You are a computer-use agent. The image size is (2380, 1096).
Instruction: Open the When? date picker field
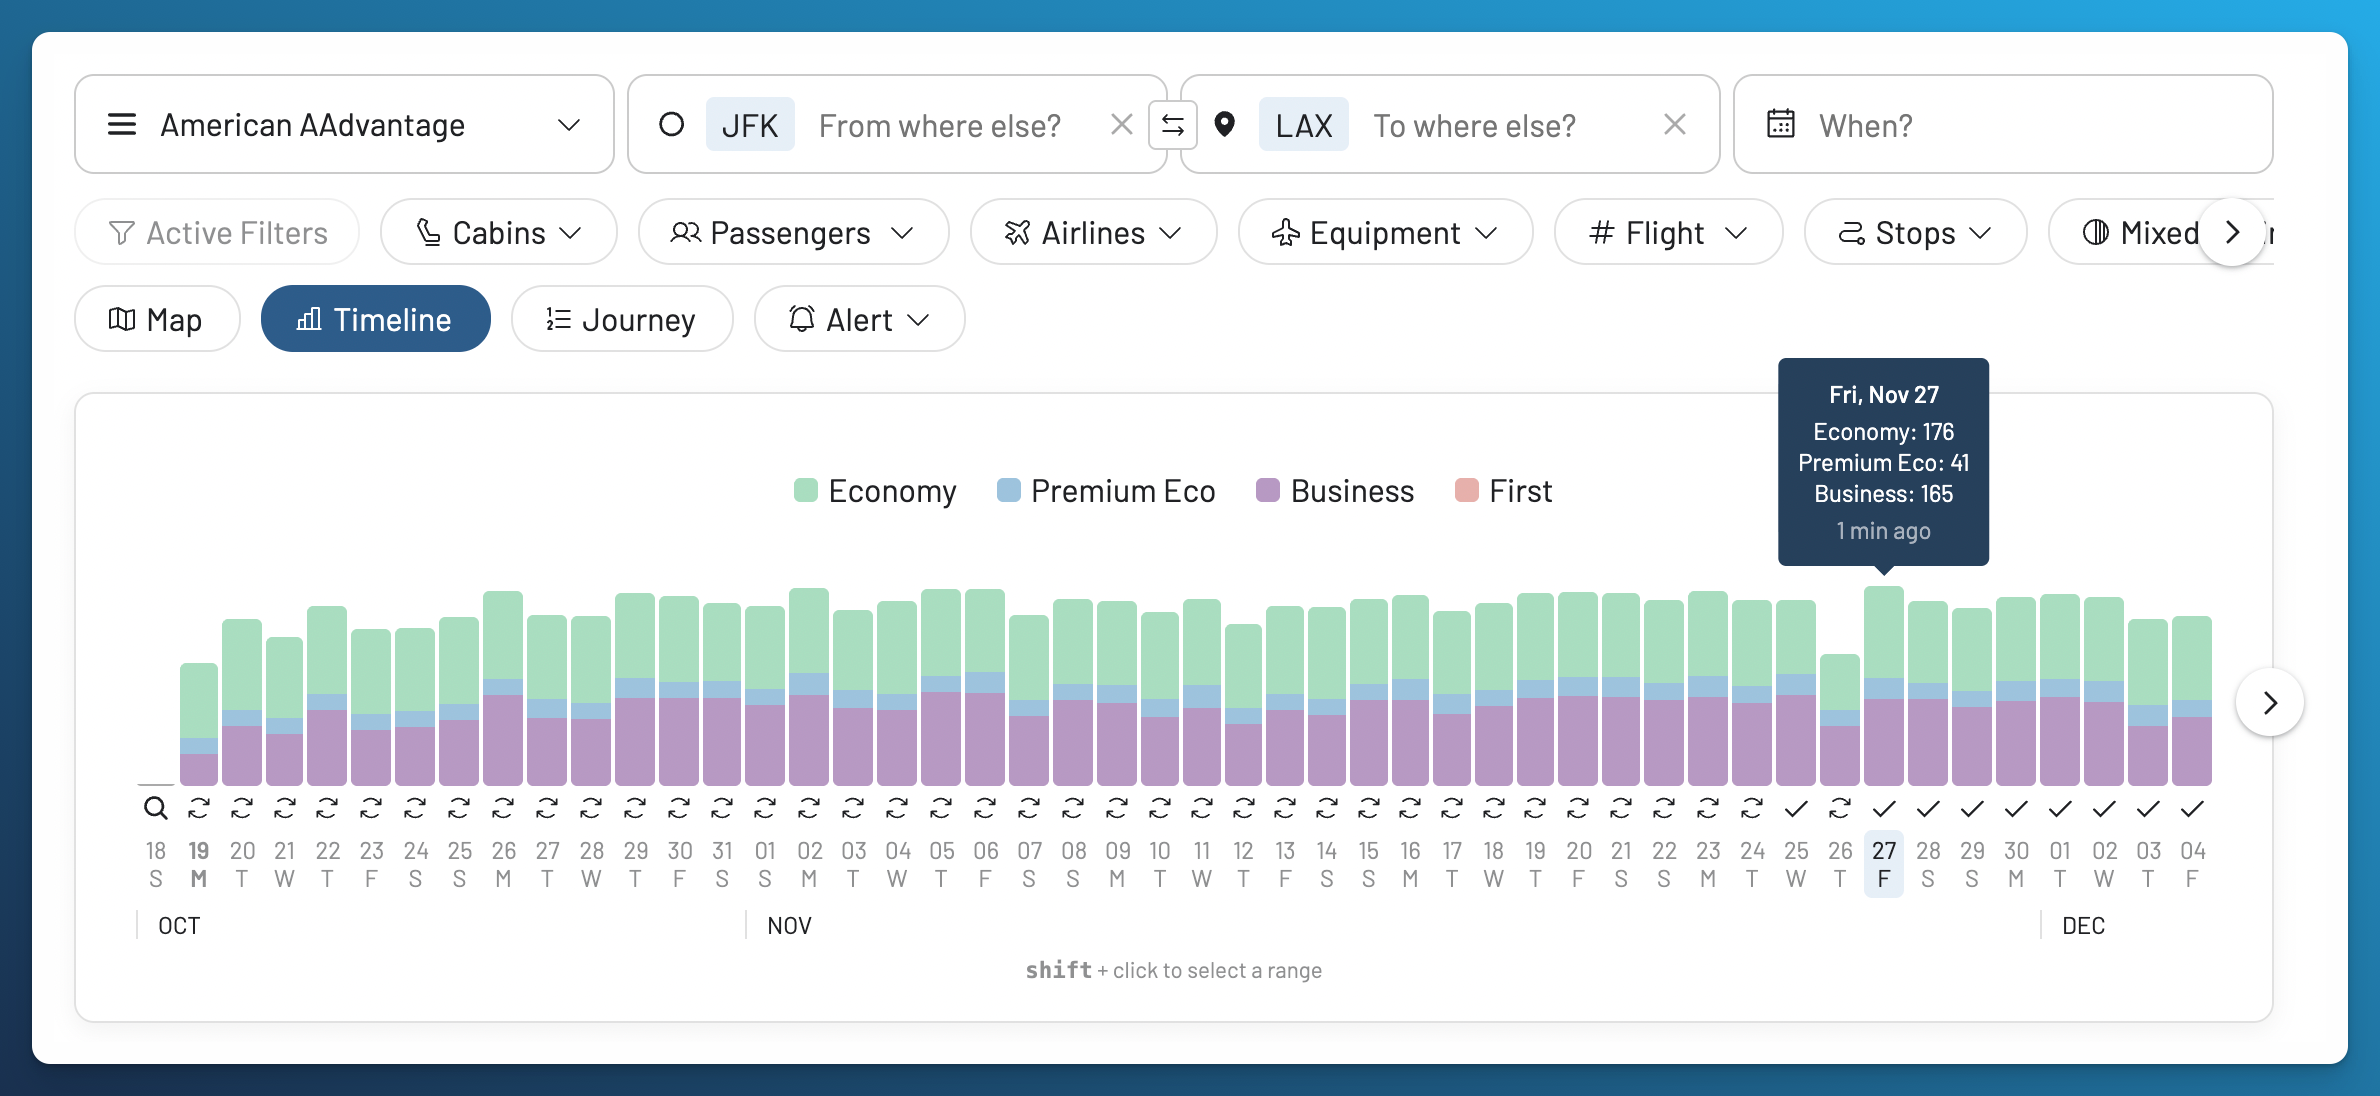pos(2003,125)
